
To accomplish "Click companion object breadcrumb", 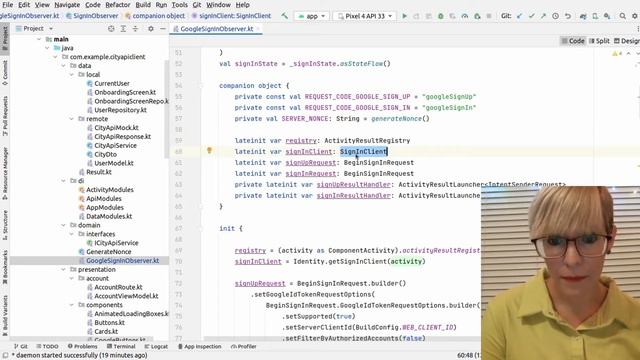I will click(155, 16).
